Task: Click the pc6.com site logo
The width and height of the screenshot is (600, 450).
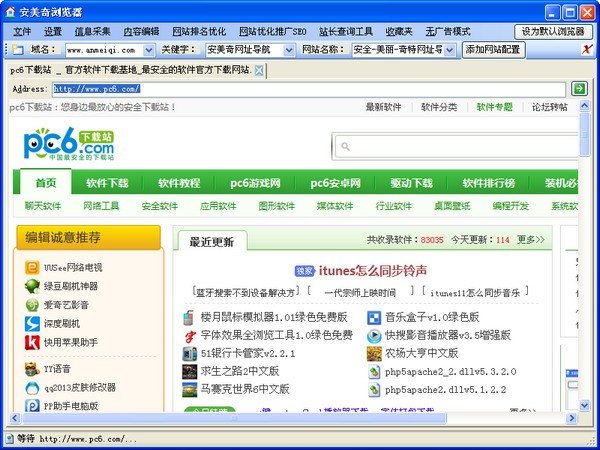Action: [69, 144]
